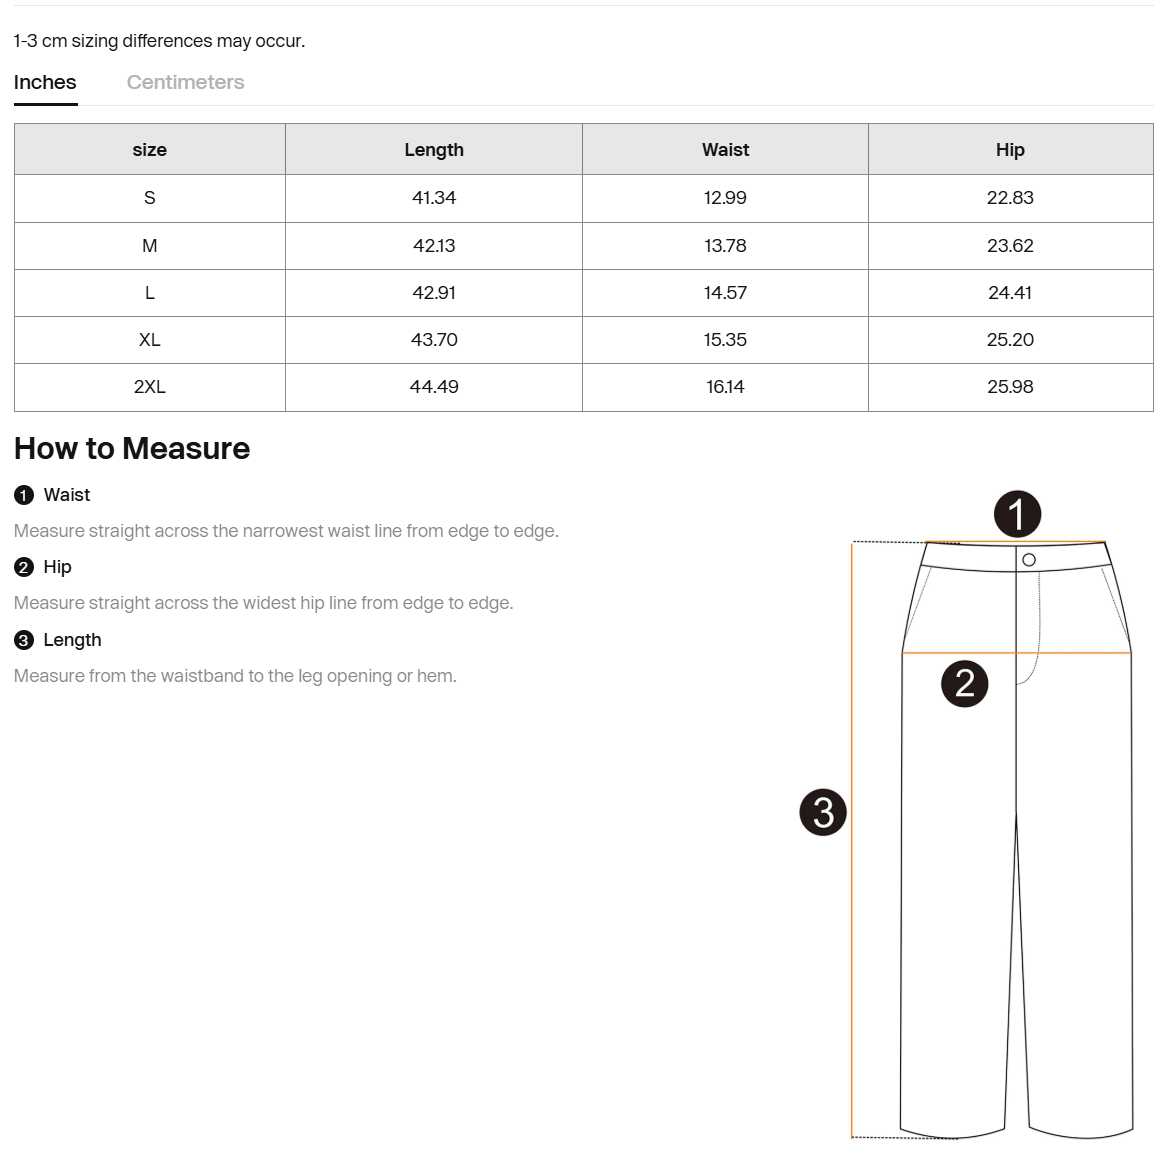This screenshot has width=1171, height=1167.
Task: Click the L hip value 24.41
Action: click(1010, 293)
